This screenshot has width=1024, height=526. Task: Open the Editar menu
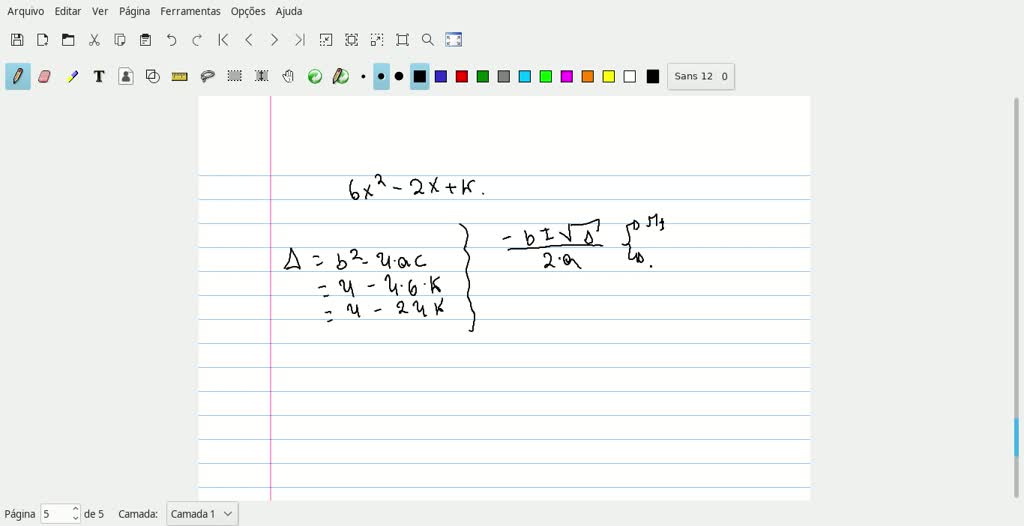(x=68, y=11)
